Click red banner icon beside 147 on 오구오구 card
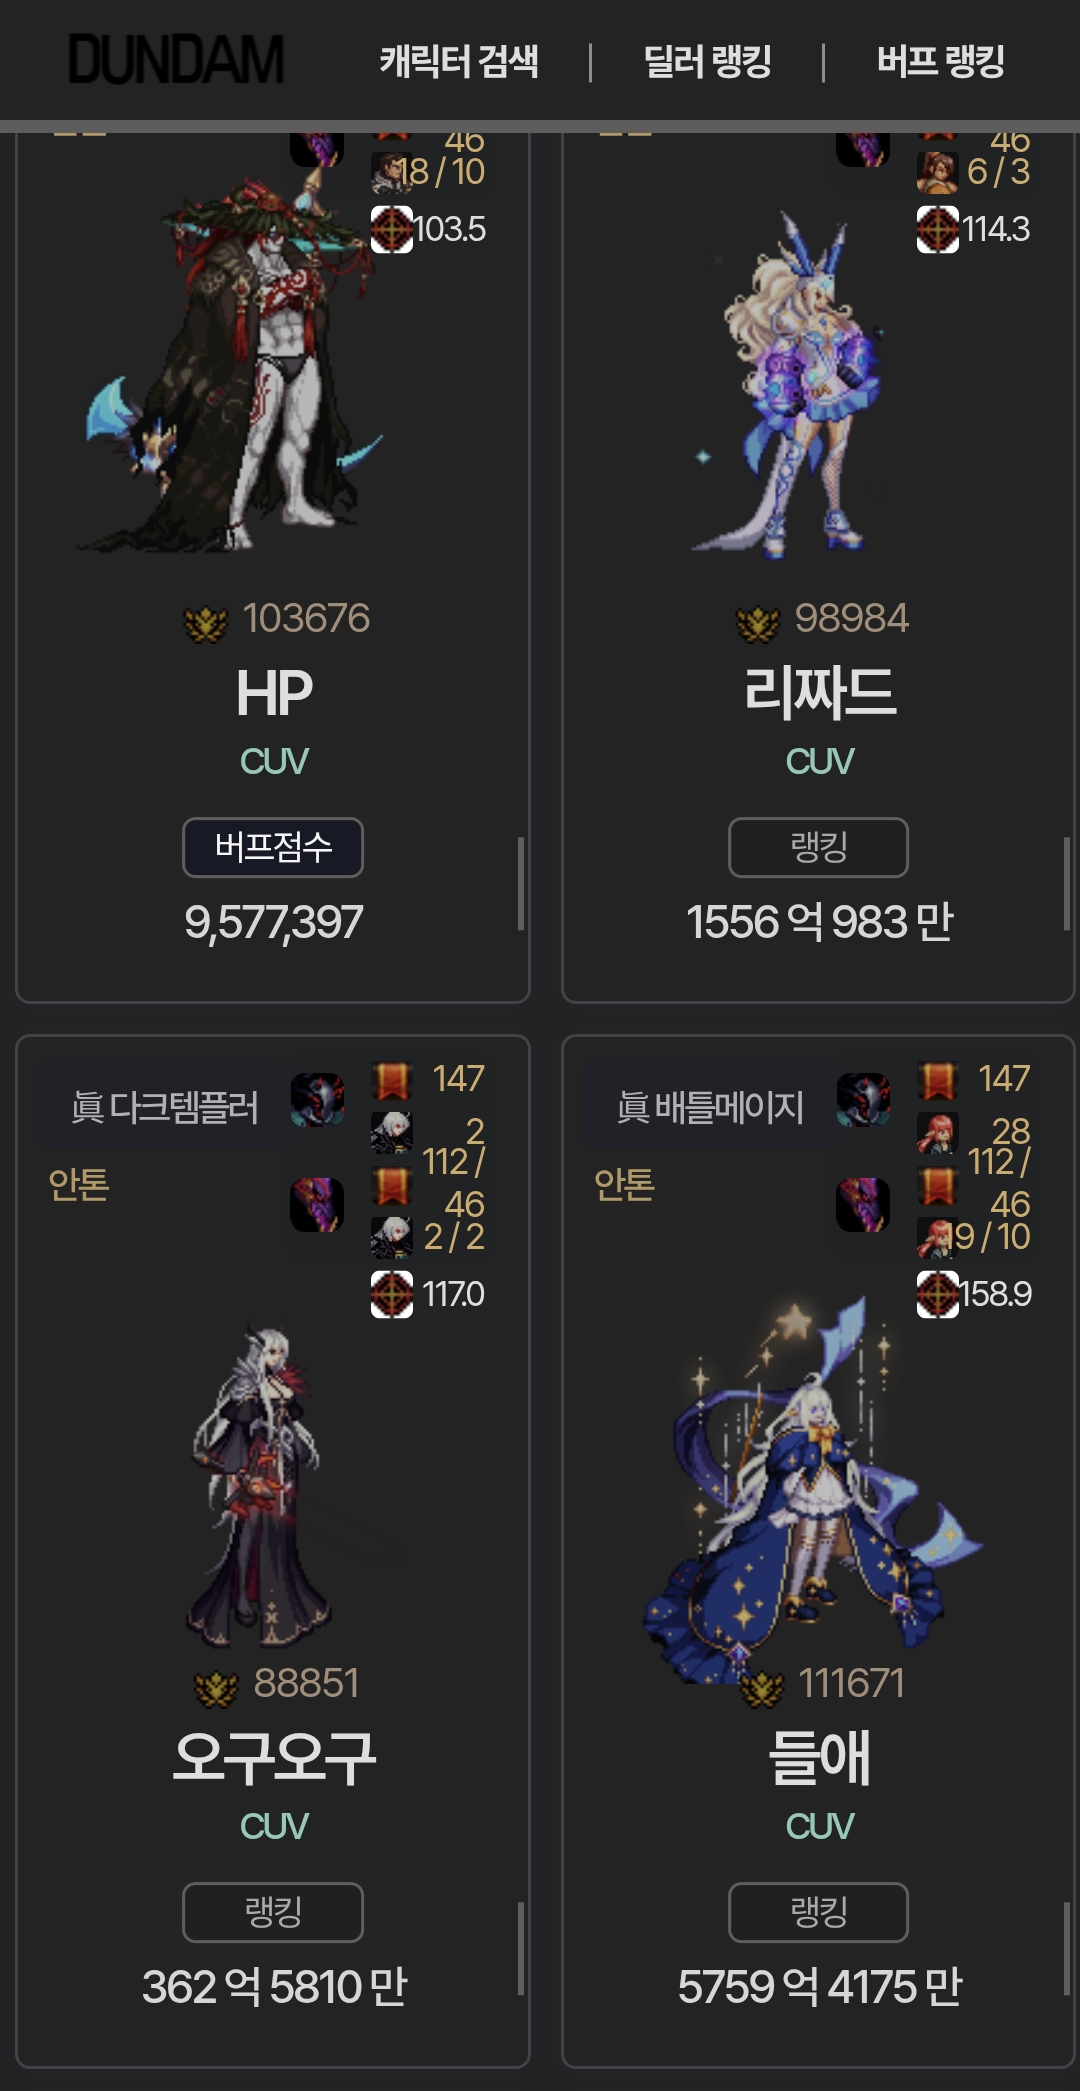Image resolution: width=1080 pixels, height=2091 pixels. pyautogui.click(x=392, y=1080)
